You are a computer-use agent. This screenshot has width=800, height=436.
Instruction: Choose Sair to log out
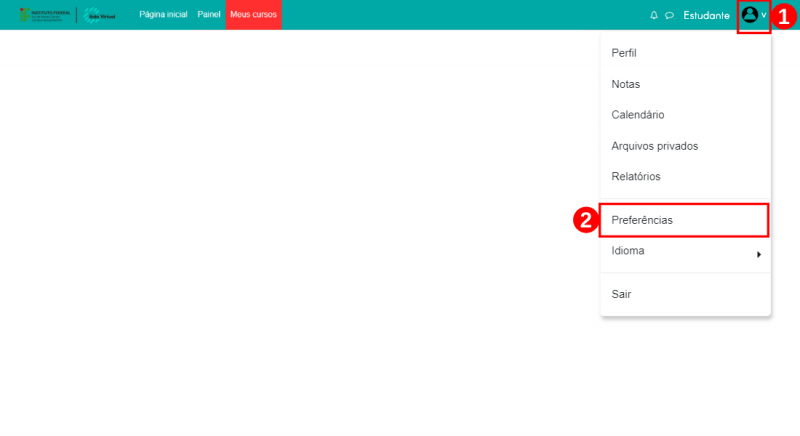(x=685, y=294)
